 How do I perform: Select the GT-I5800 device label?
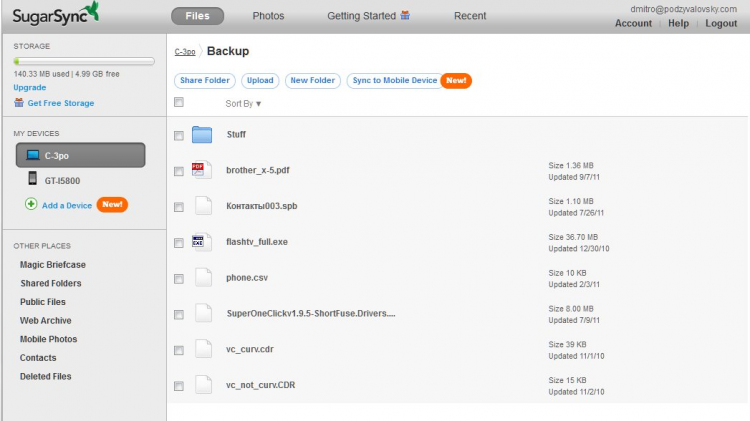pos(62,181)
